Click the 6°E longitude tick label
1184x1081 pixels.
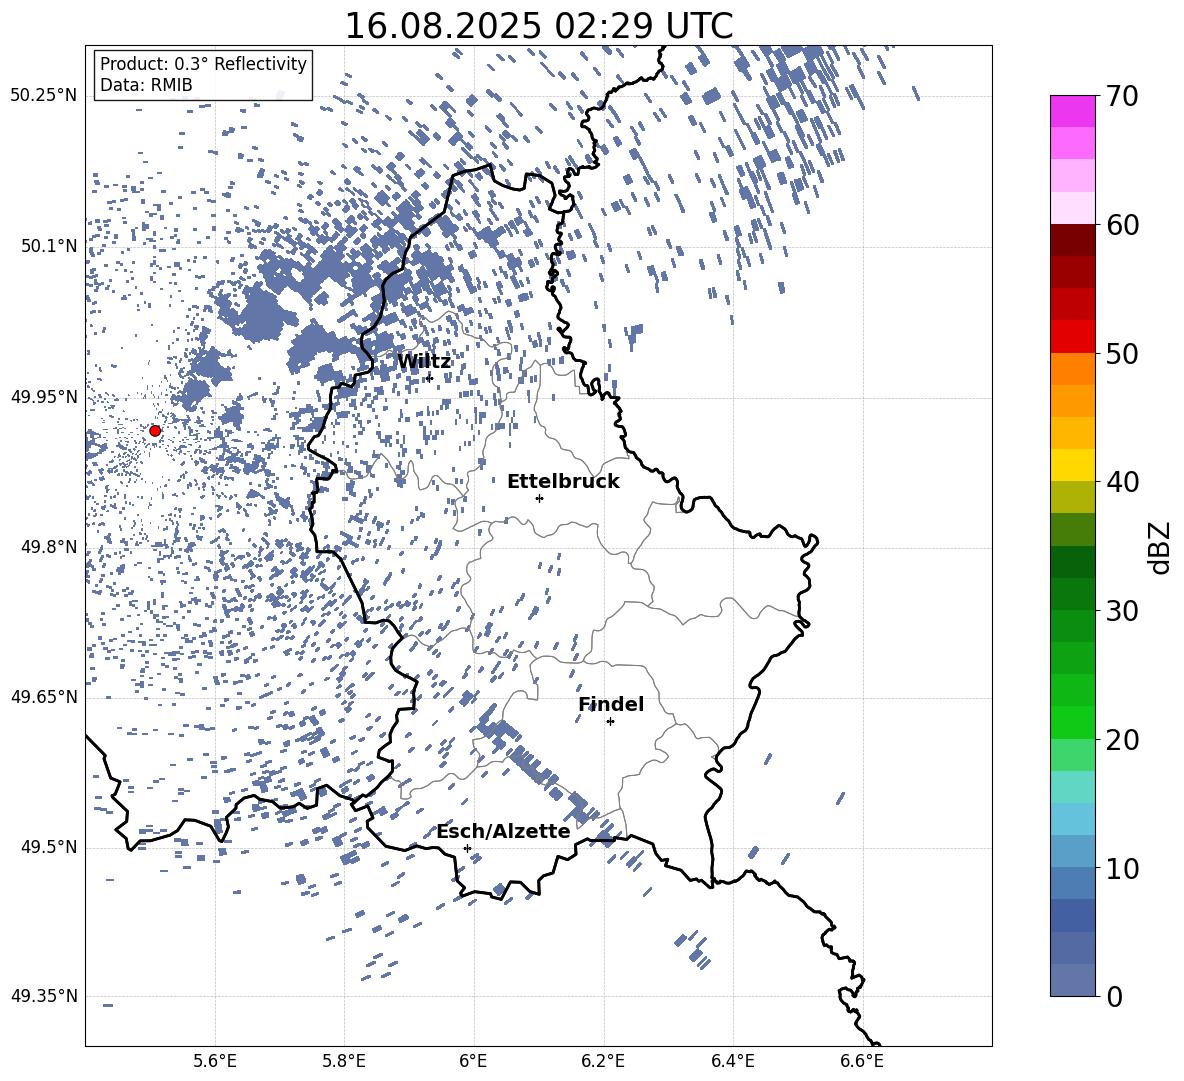click(x=473, y=1061)
